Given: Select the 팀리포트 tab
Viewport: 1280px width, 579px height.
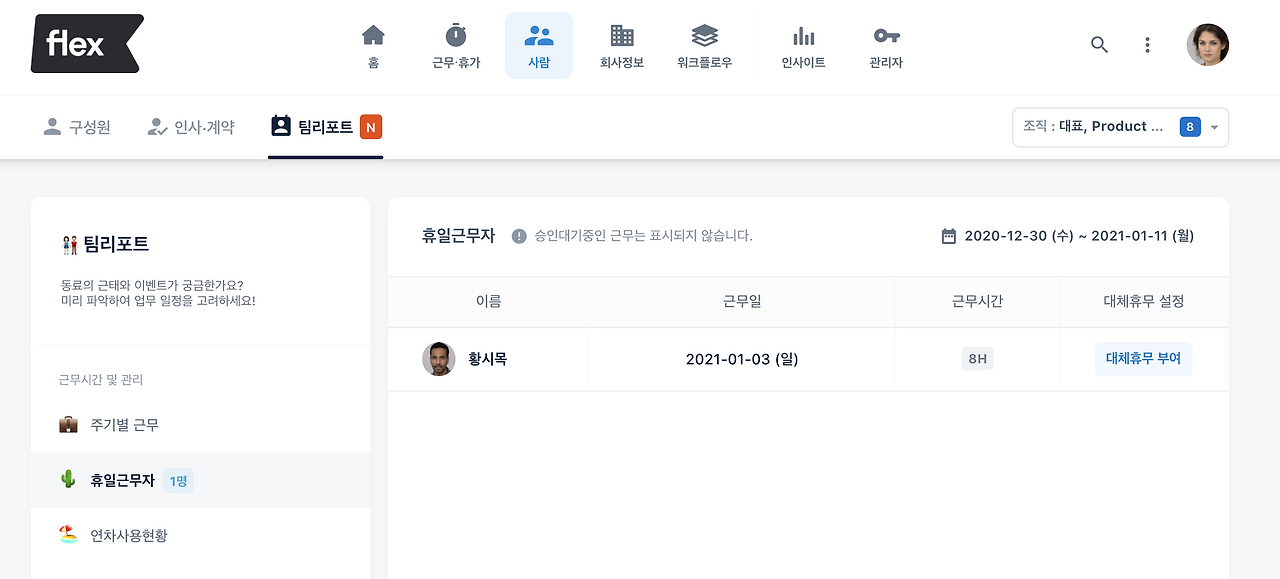Looking at the screenshot, I should pyautogui.click(x=326, y=127).
